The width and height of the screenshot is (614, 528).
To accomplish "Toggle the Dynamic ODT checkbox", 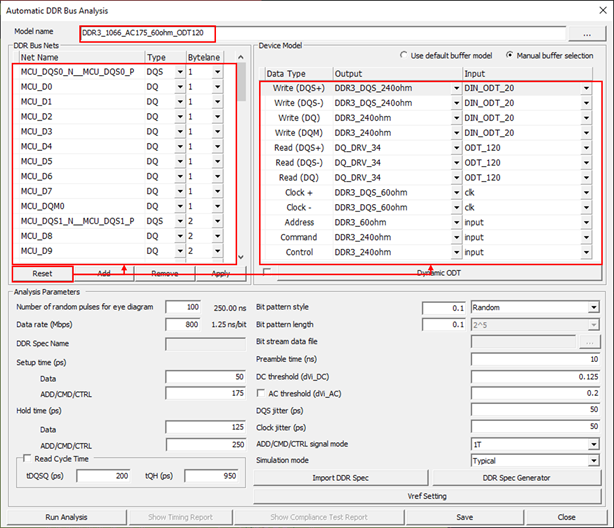I will coord(266,272).
